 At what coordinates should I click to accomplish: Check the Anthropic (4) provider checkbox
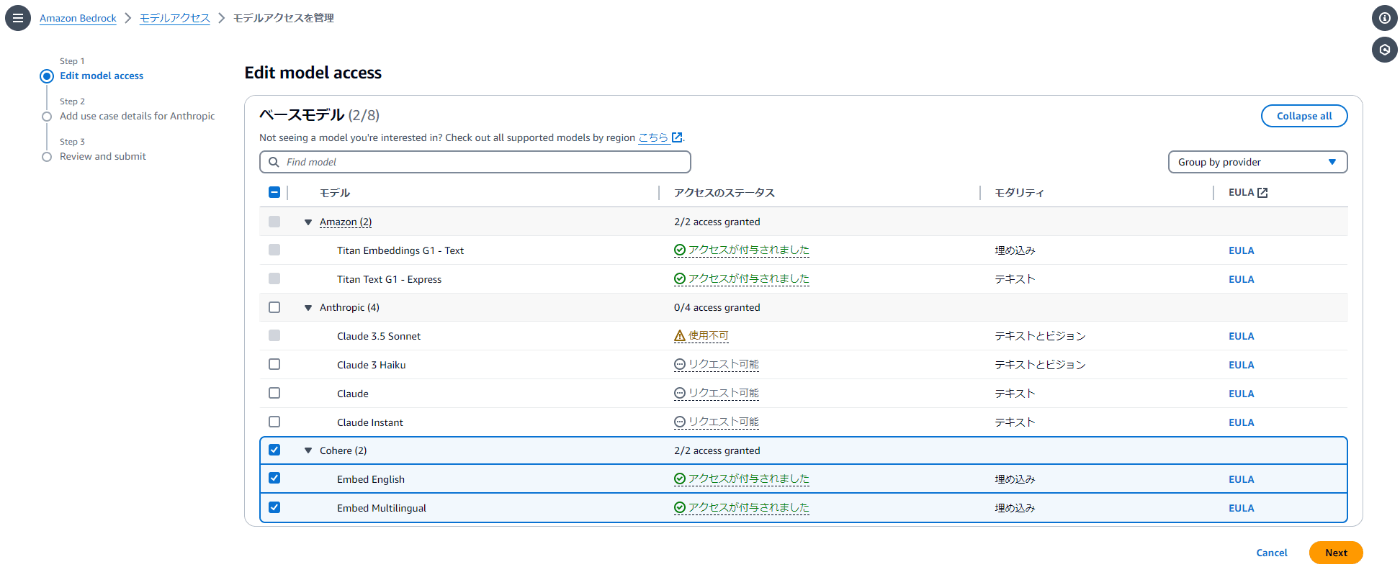[x=274, y=307]
